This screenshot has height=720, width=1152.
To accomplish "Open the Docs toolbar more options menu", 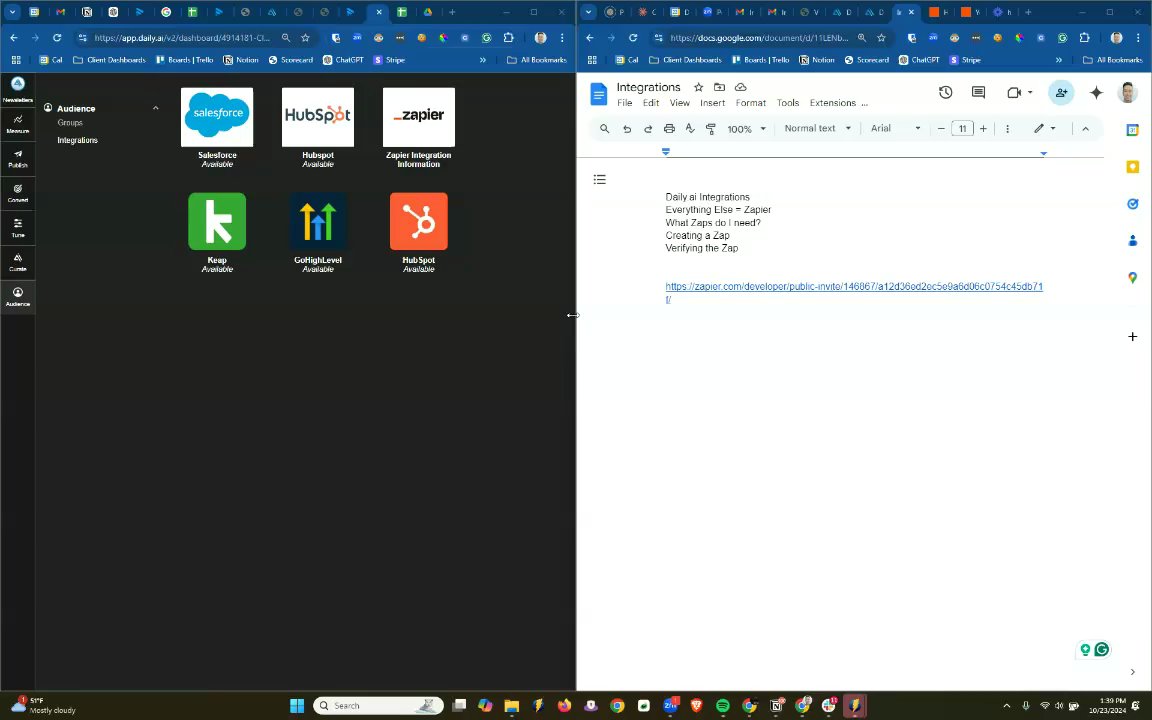I will (1007, 129).
